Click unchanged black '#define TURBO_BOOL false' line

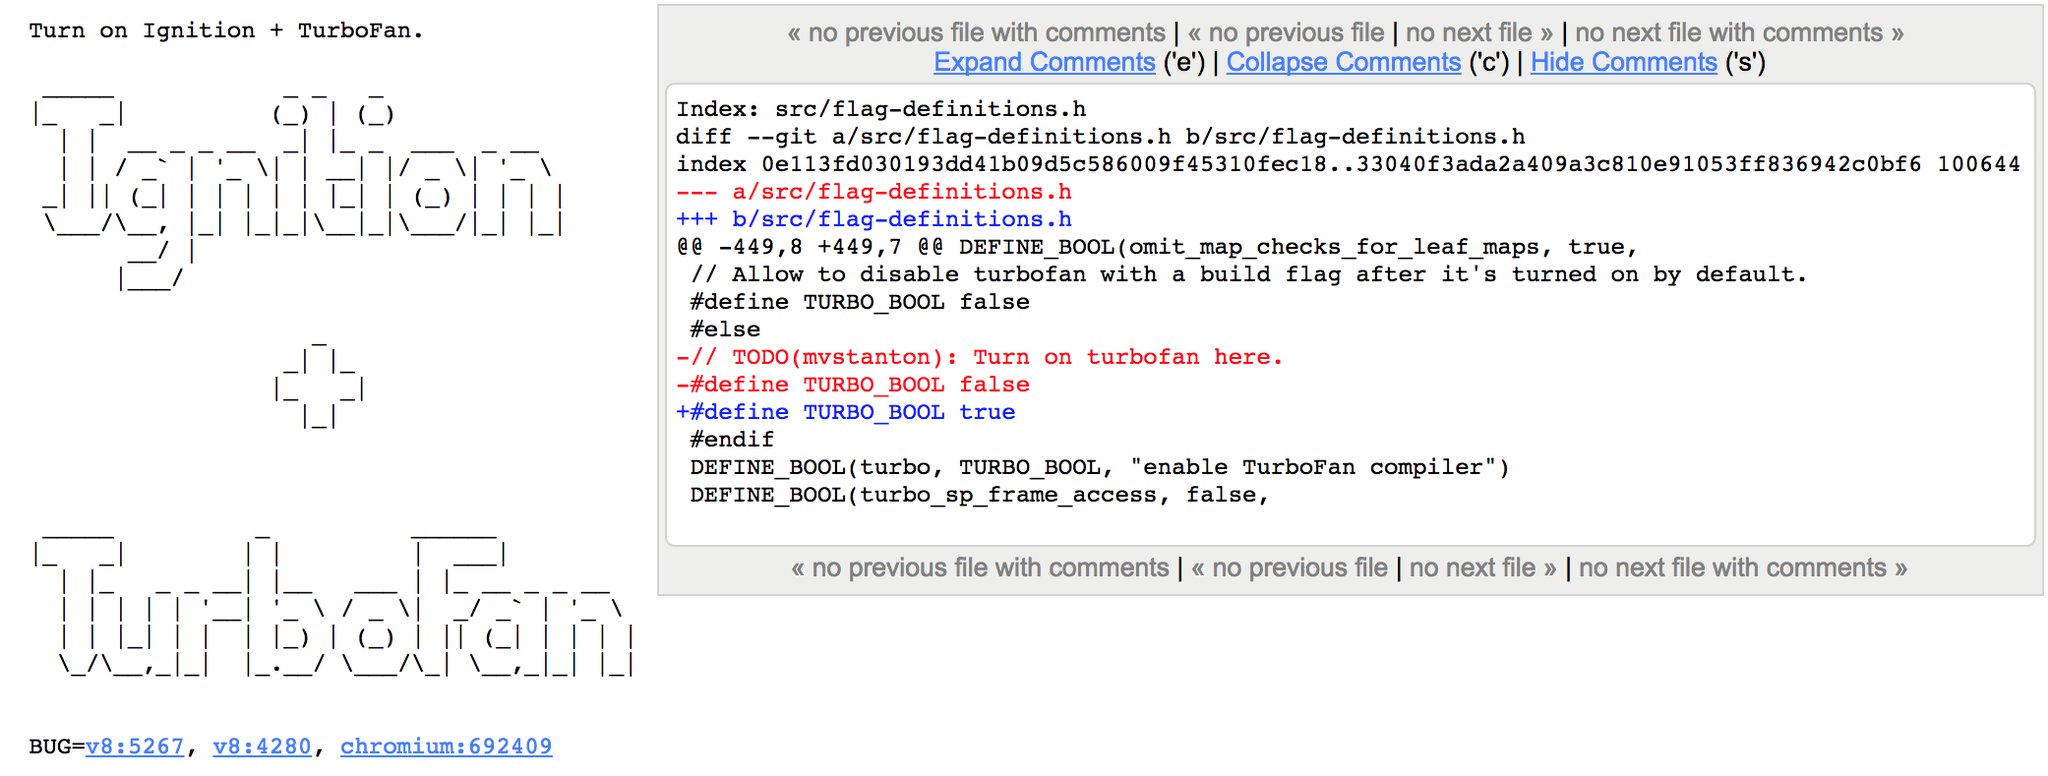(860, 302)
